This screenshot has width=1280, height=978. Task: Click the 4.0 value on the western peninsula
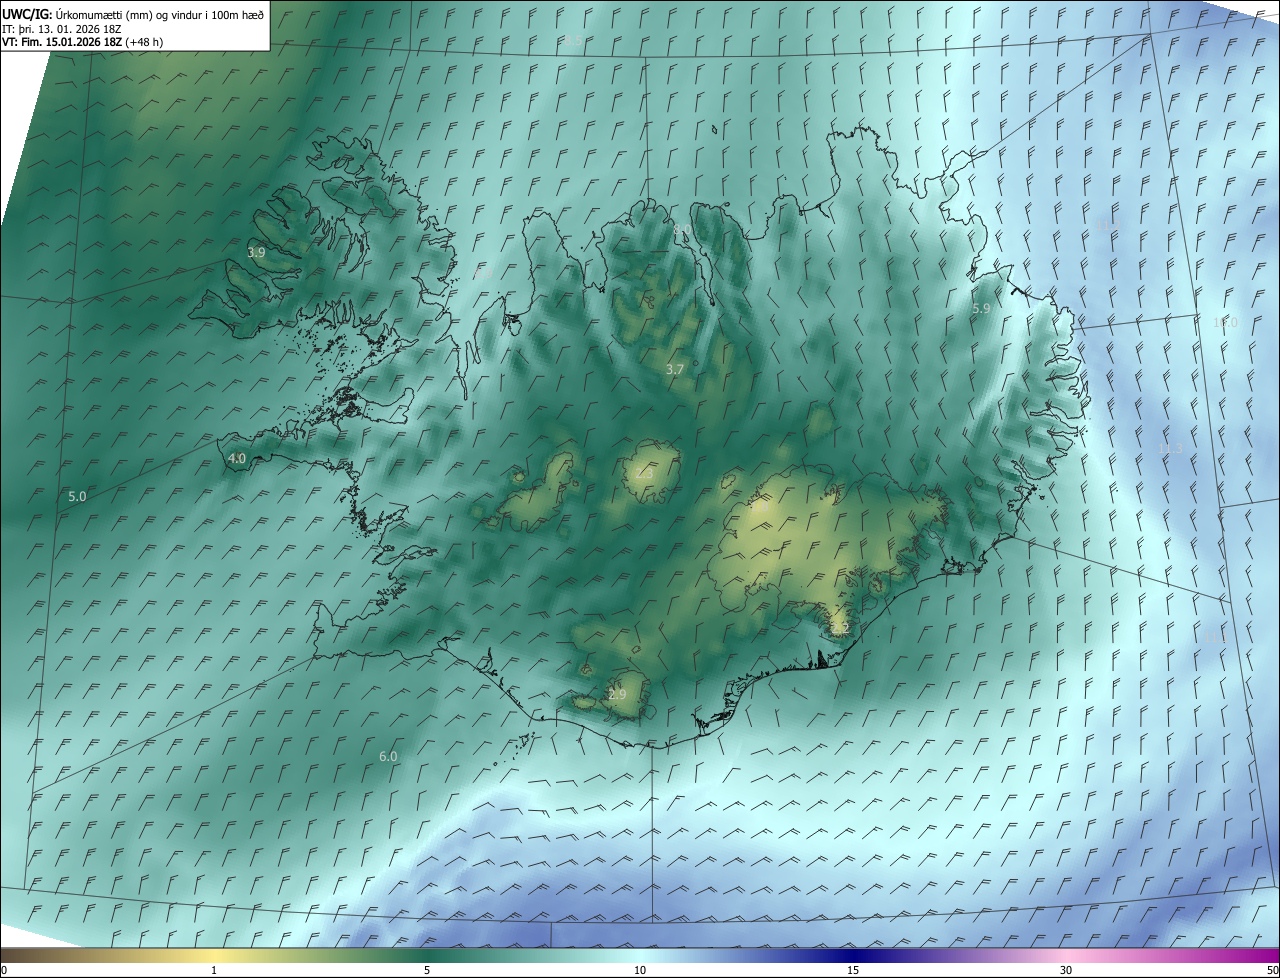[x=237, y=458]
